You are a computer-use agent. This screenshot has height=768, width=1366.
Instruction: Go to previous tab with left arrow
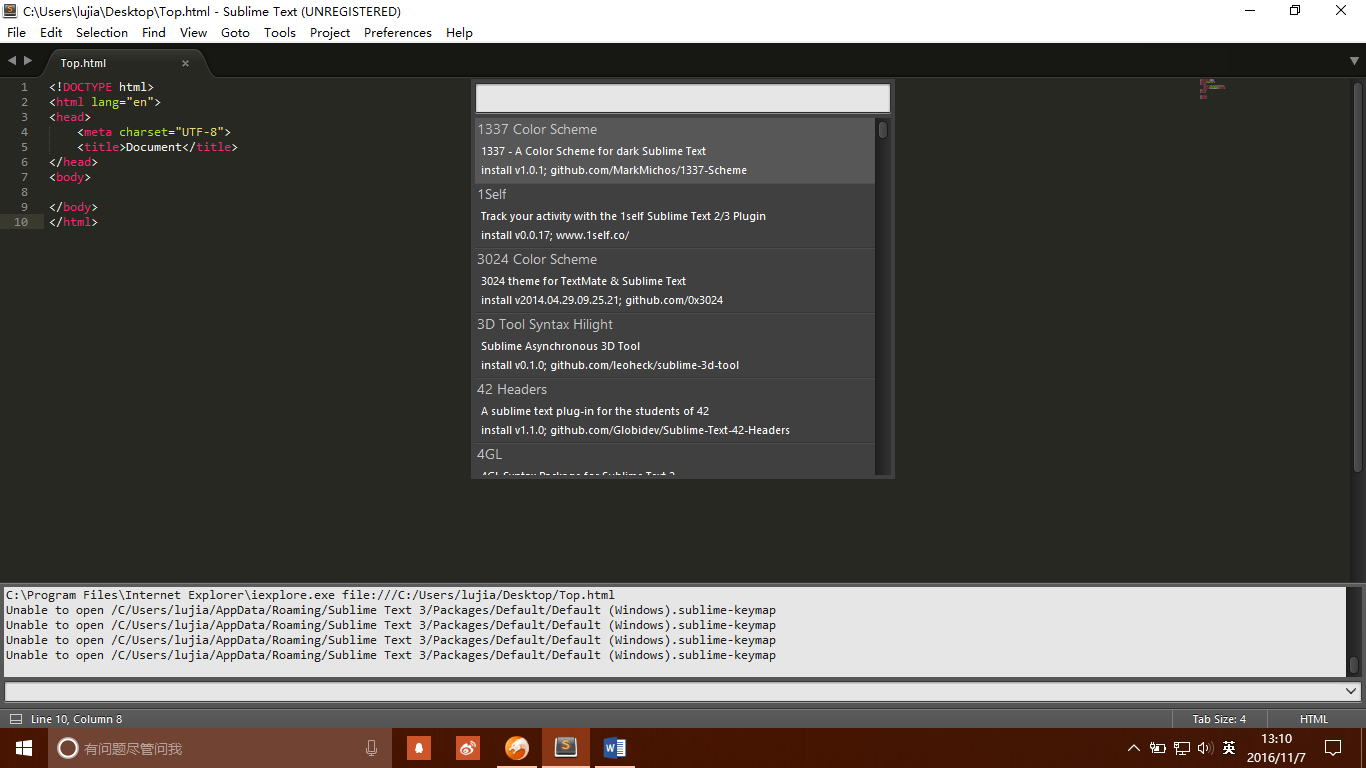(12, 61)
